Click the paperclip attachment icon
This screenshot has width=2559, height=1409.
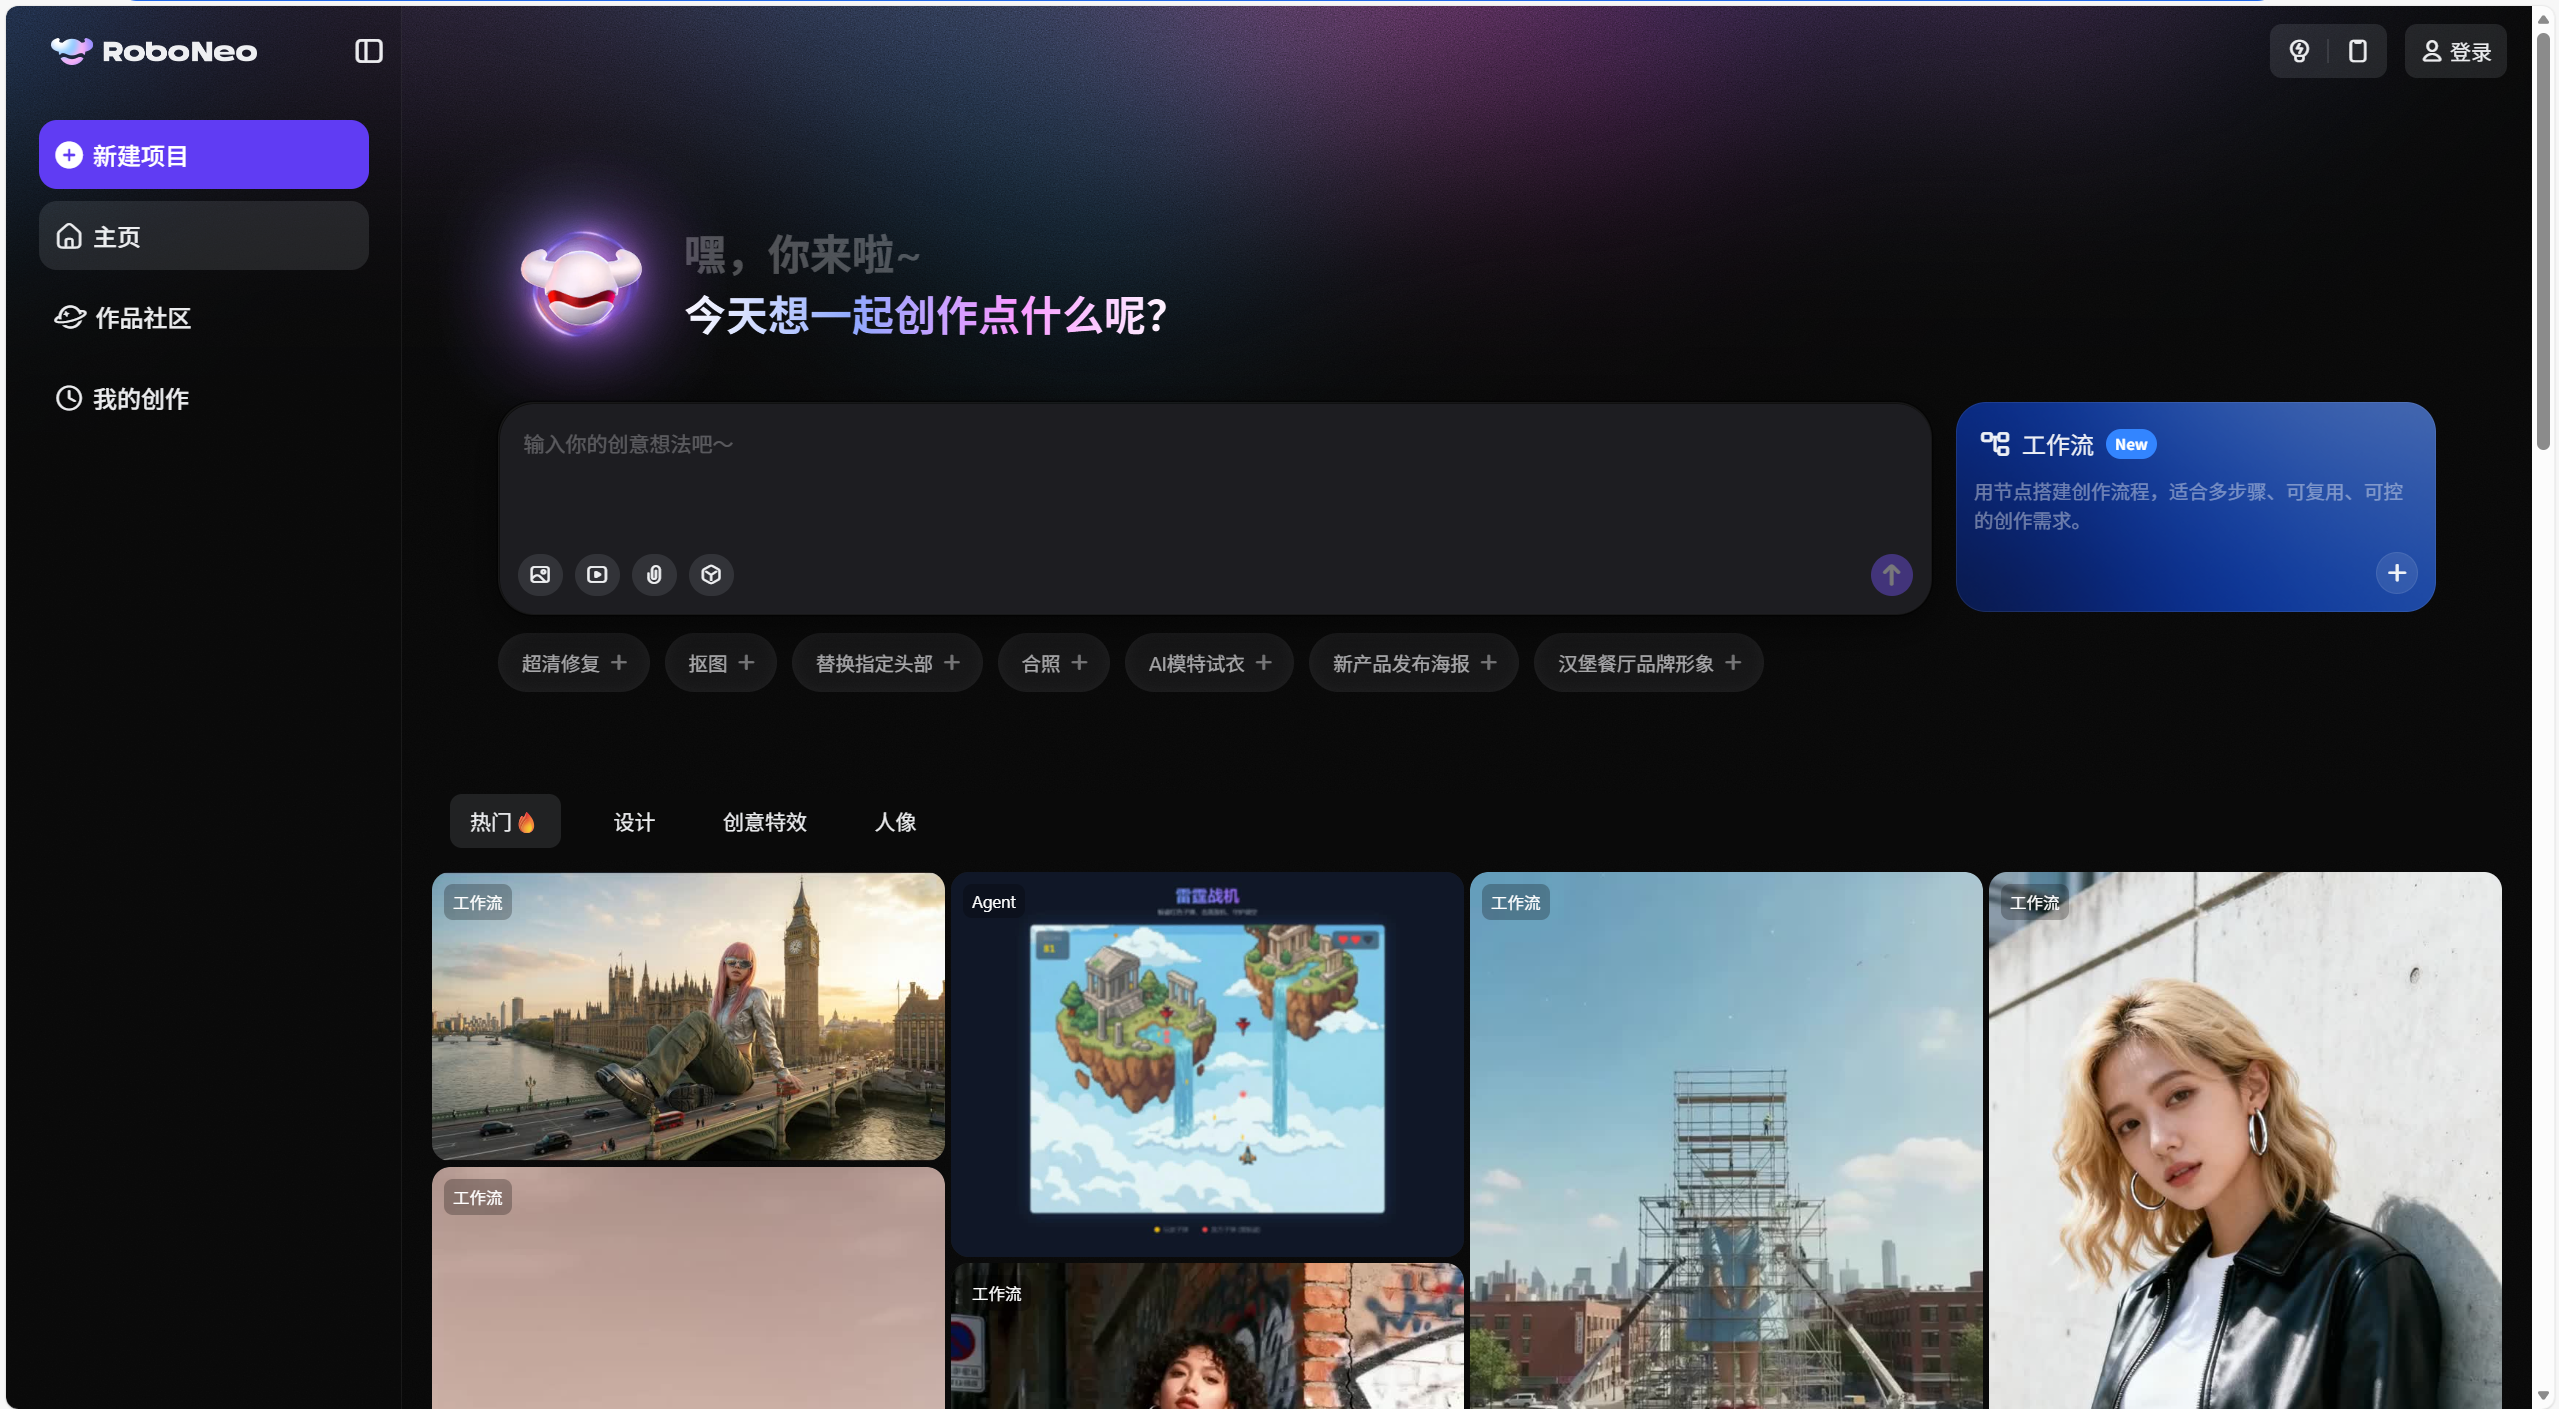point(654,575)
